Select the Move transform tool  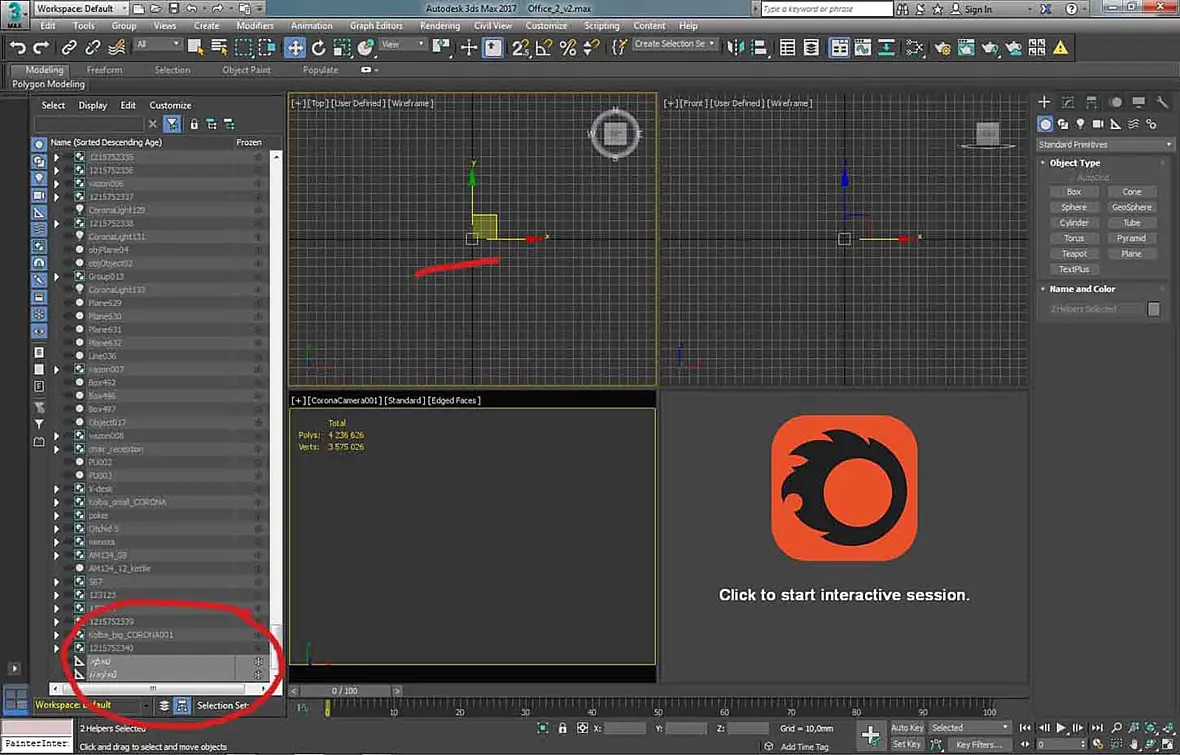295,47
